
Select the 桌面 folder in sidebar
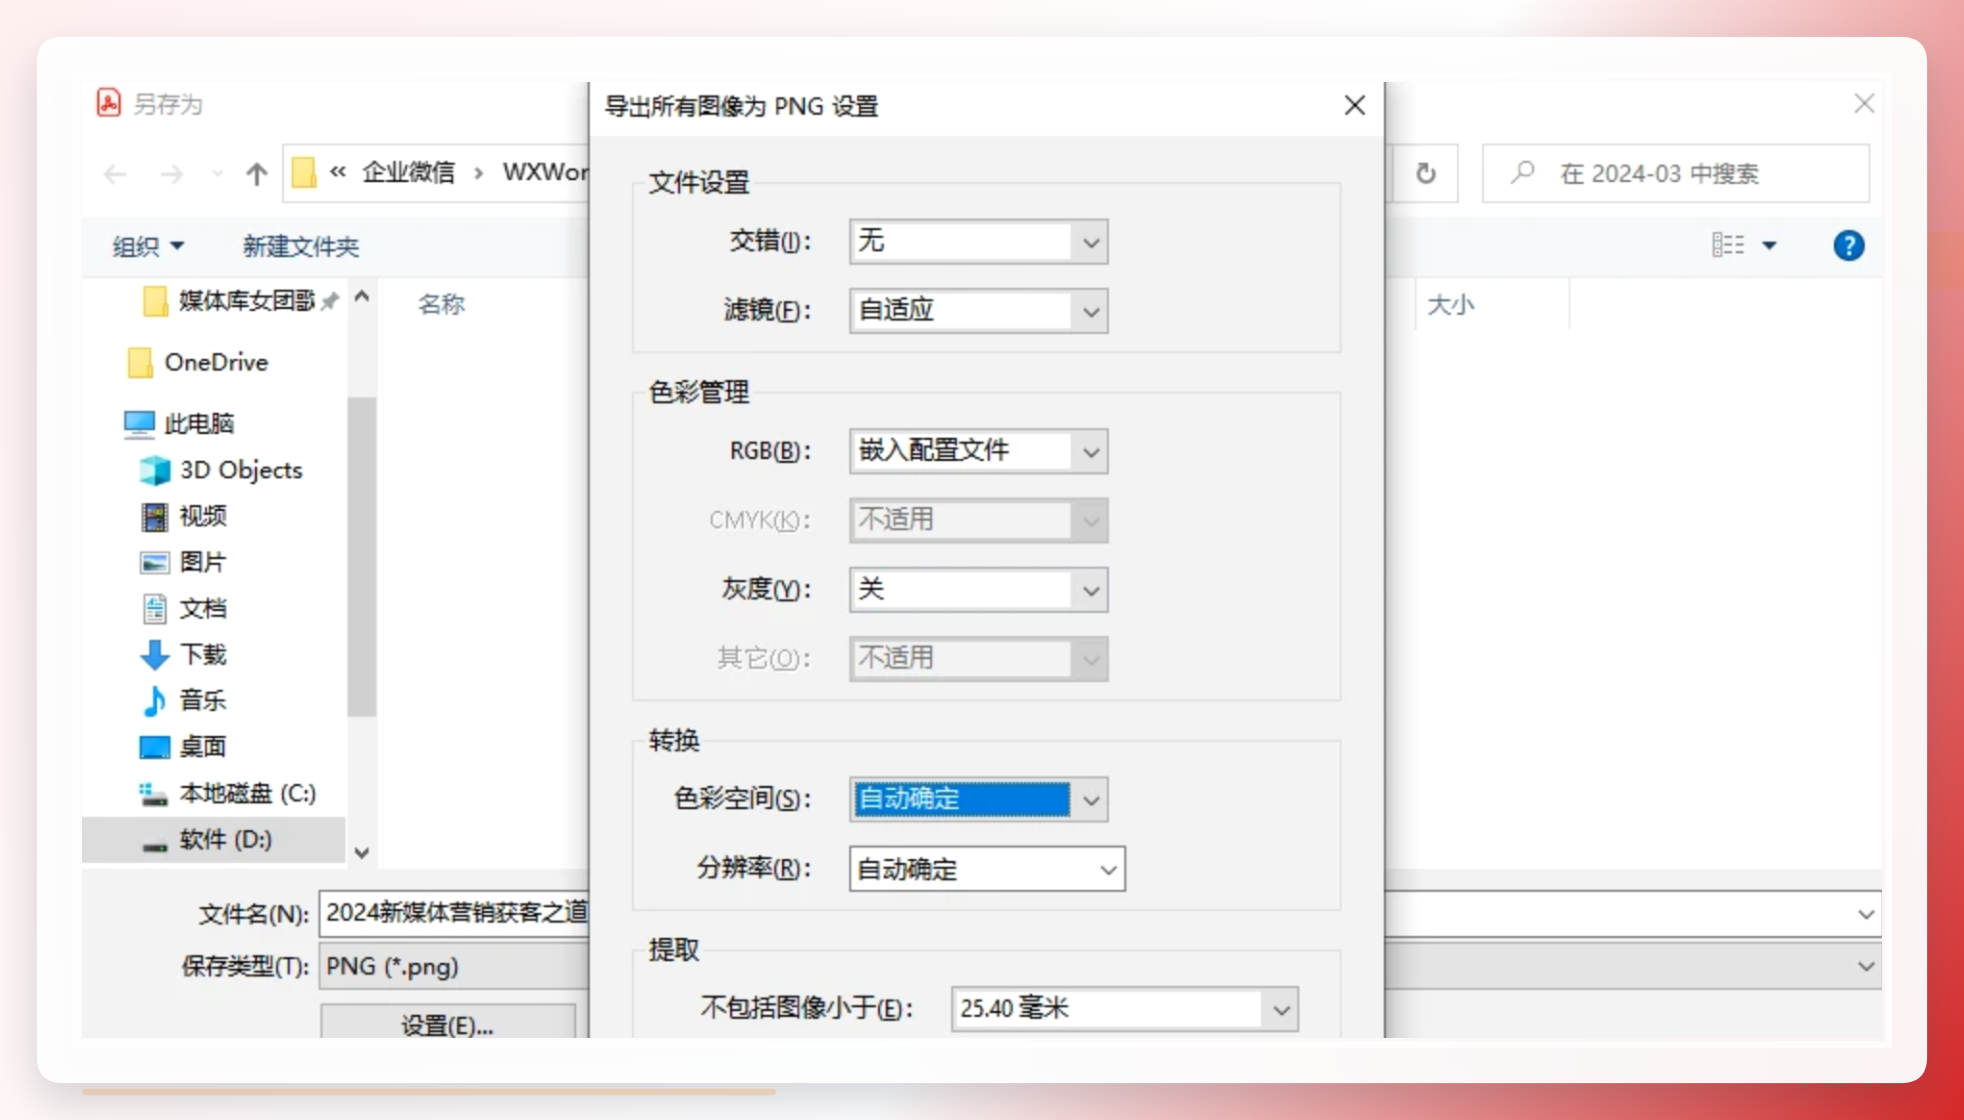[184, 747]
